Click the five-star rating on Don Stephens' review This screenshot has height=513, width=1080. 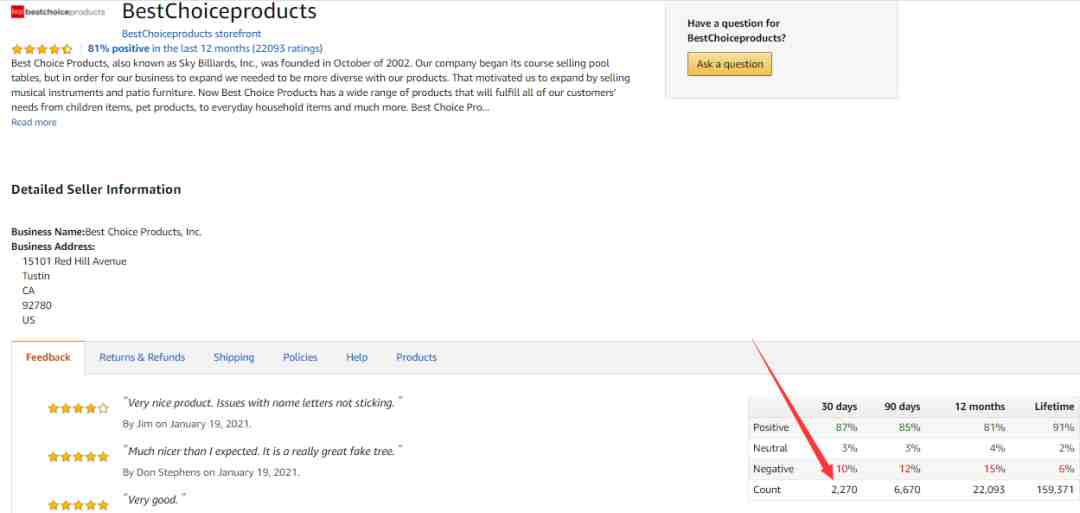coord(78,457)
